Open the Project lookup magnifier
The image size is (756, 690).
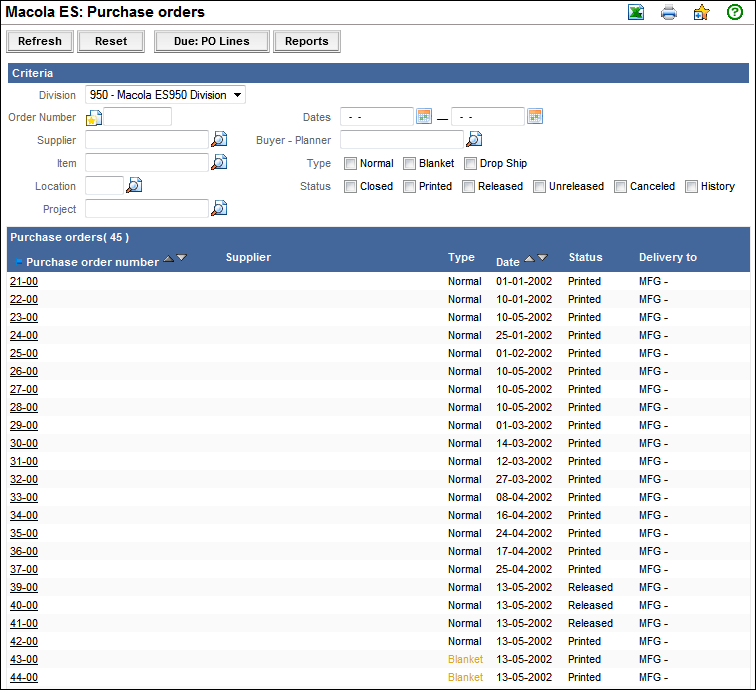219,208
